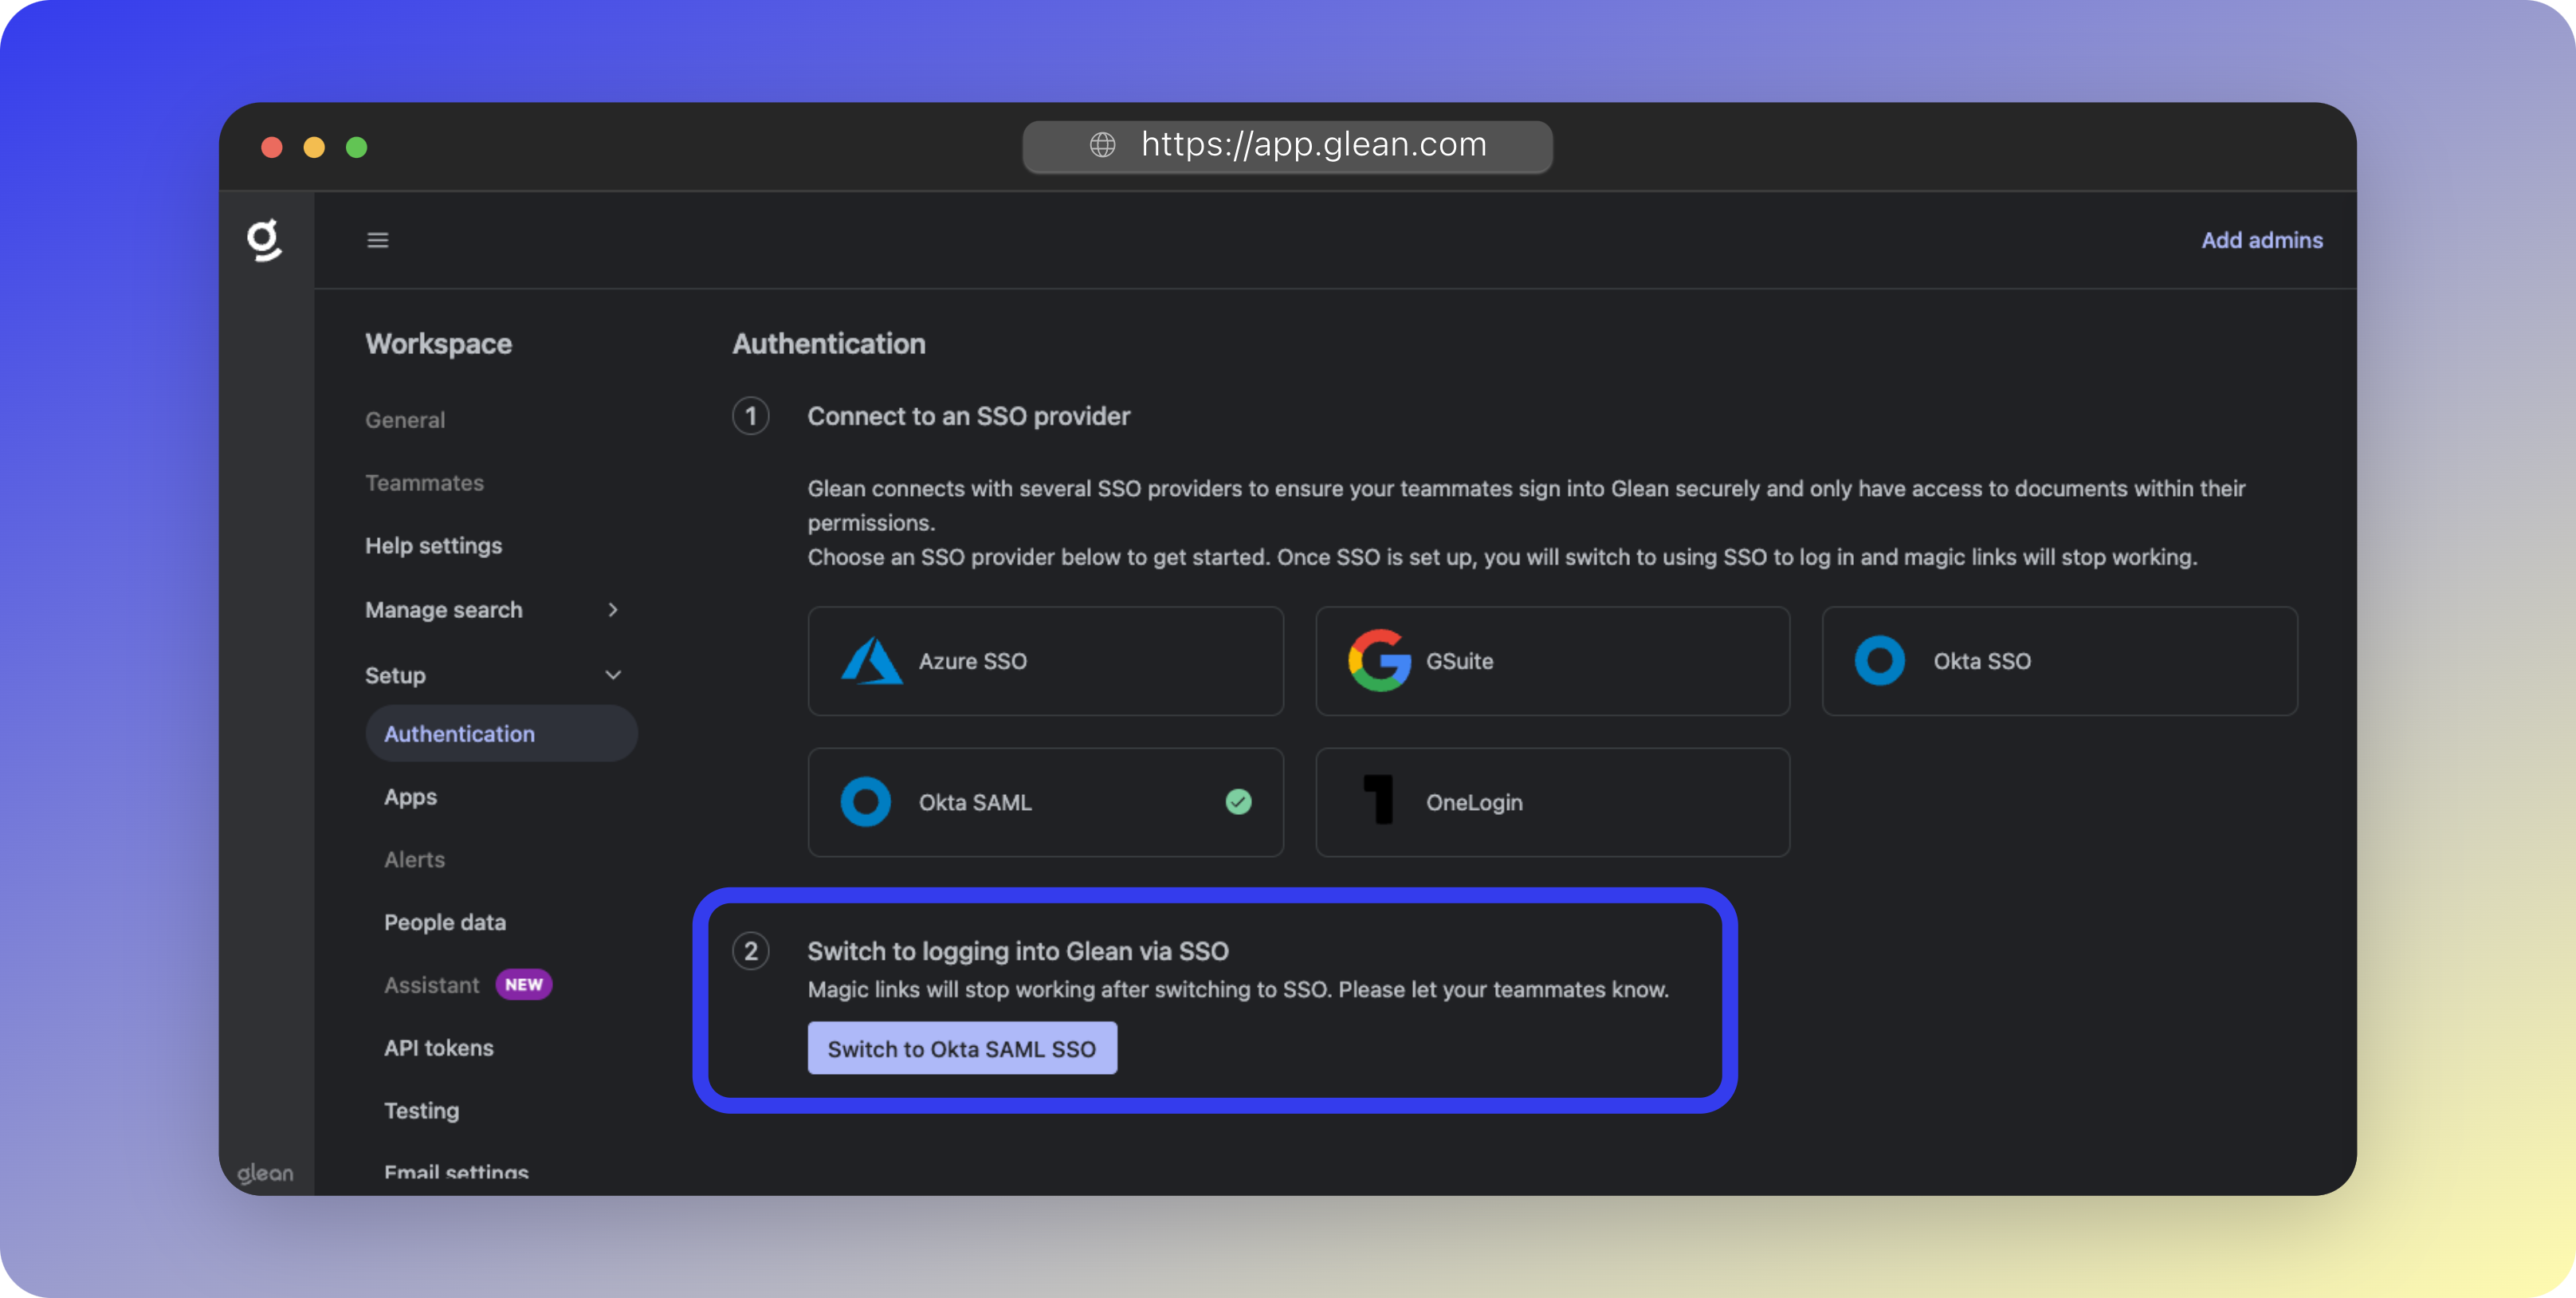The width and height of the screenshot is (2576, 1298).
Task: Click green checkmark on Okta SAML
Action: coord(1238,801)
